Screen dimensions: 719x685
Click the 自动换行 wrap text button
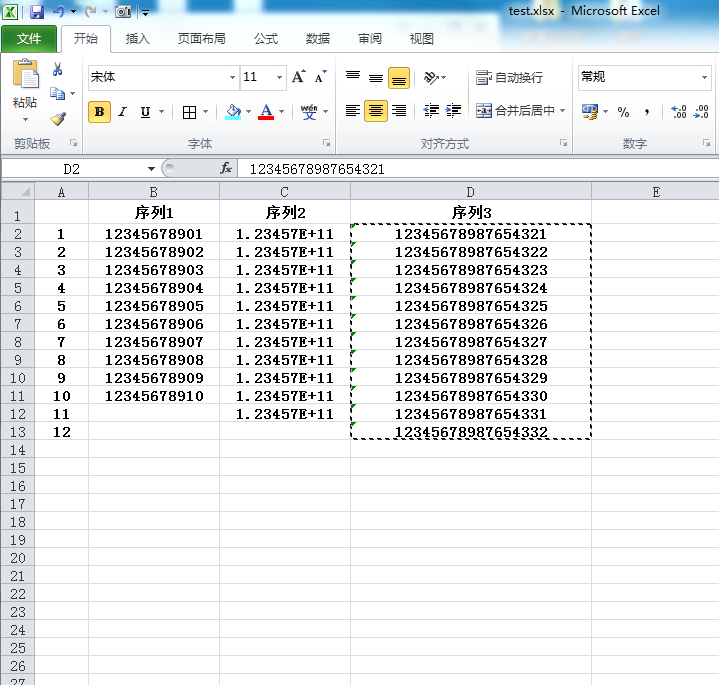coord(509,77)
